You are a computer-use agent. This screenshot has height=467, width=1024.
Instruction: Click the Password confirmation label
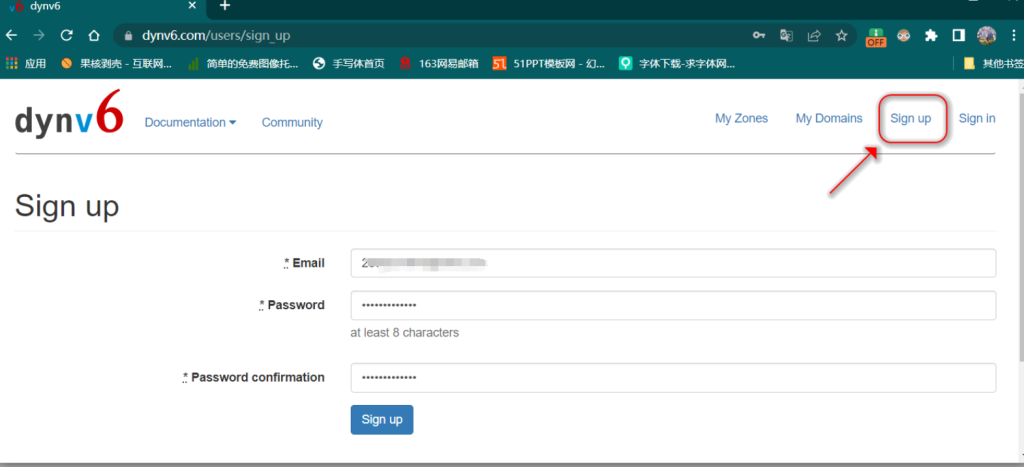pos(253,378)
